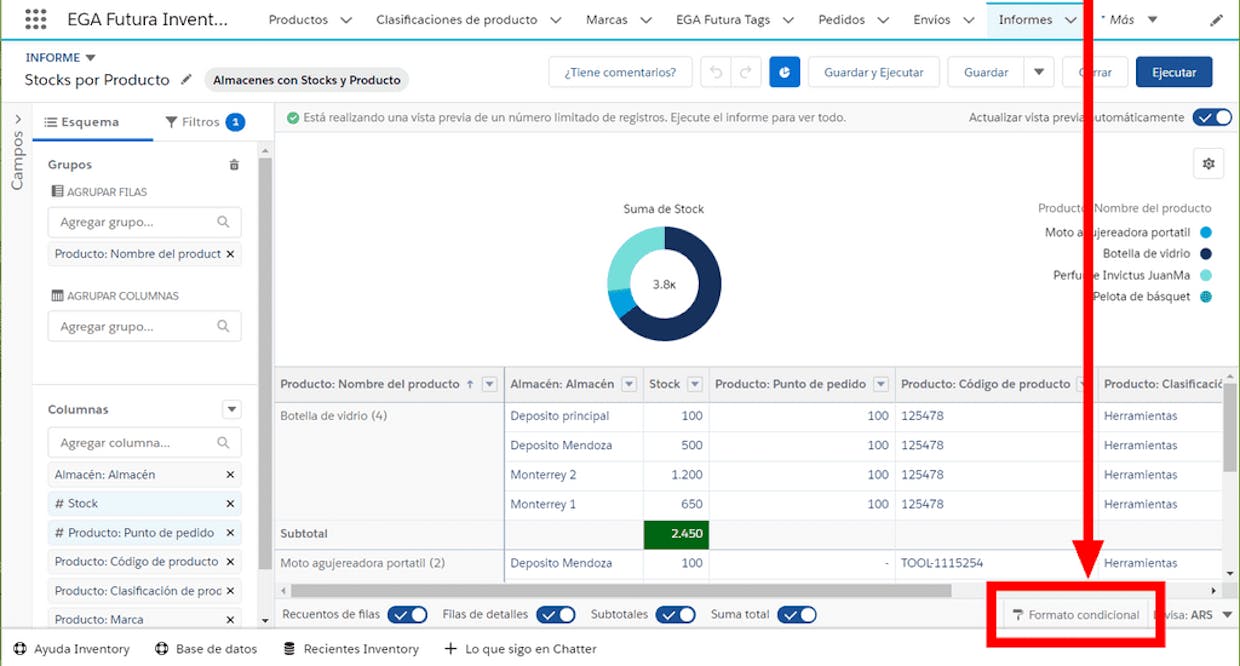Toggle Suma total switch
Image resolution: width=1240 pixels, height=666 pixels.
tap(797, 614)
